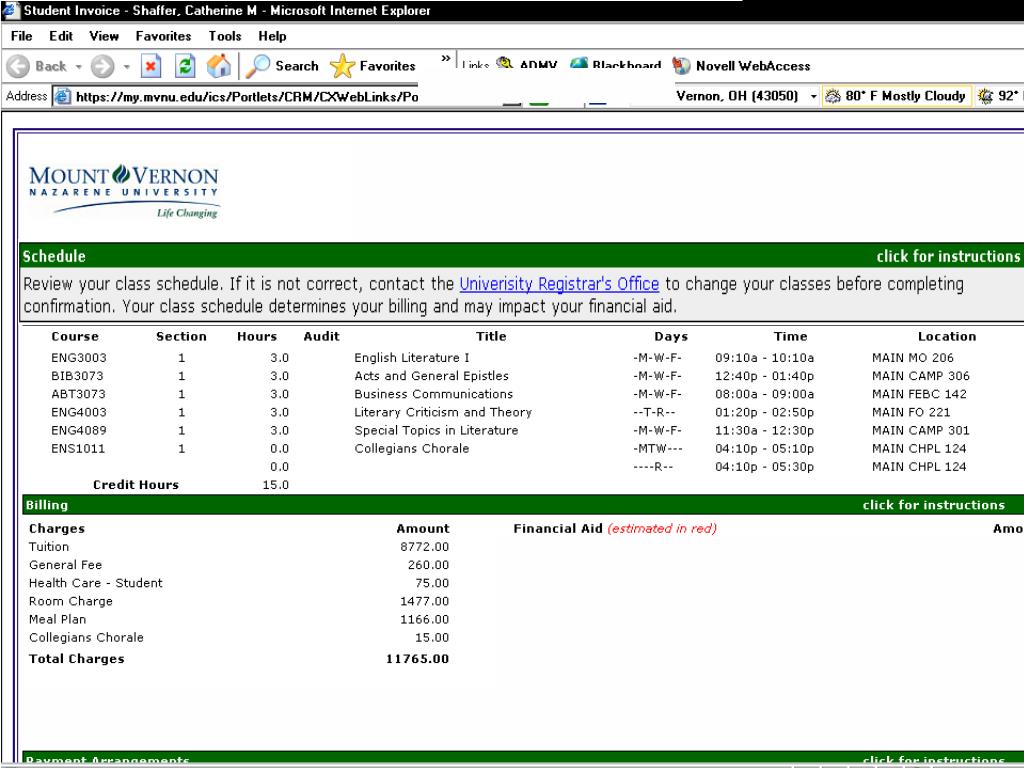The height and width of the screenshot is (768, 1024).
Task: Go to the Home page icon
Action: coord(219,66)
